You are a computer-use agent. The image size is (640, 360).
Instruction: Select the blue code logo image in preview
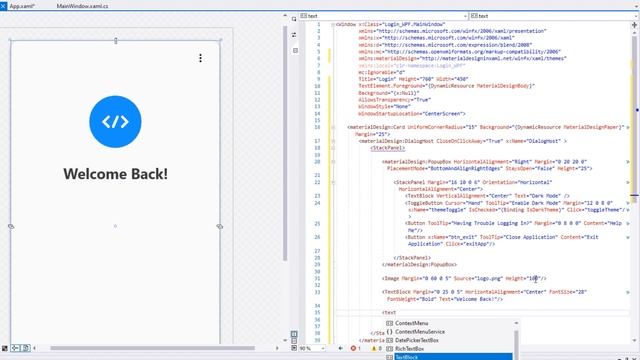tap(116, 122)
